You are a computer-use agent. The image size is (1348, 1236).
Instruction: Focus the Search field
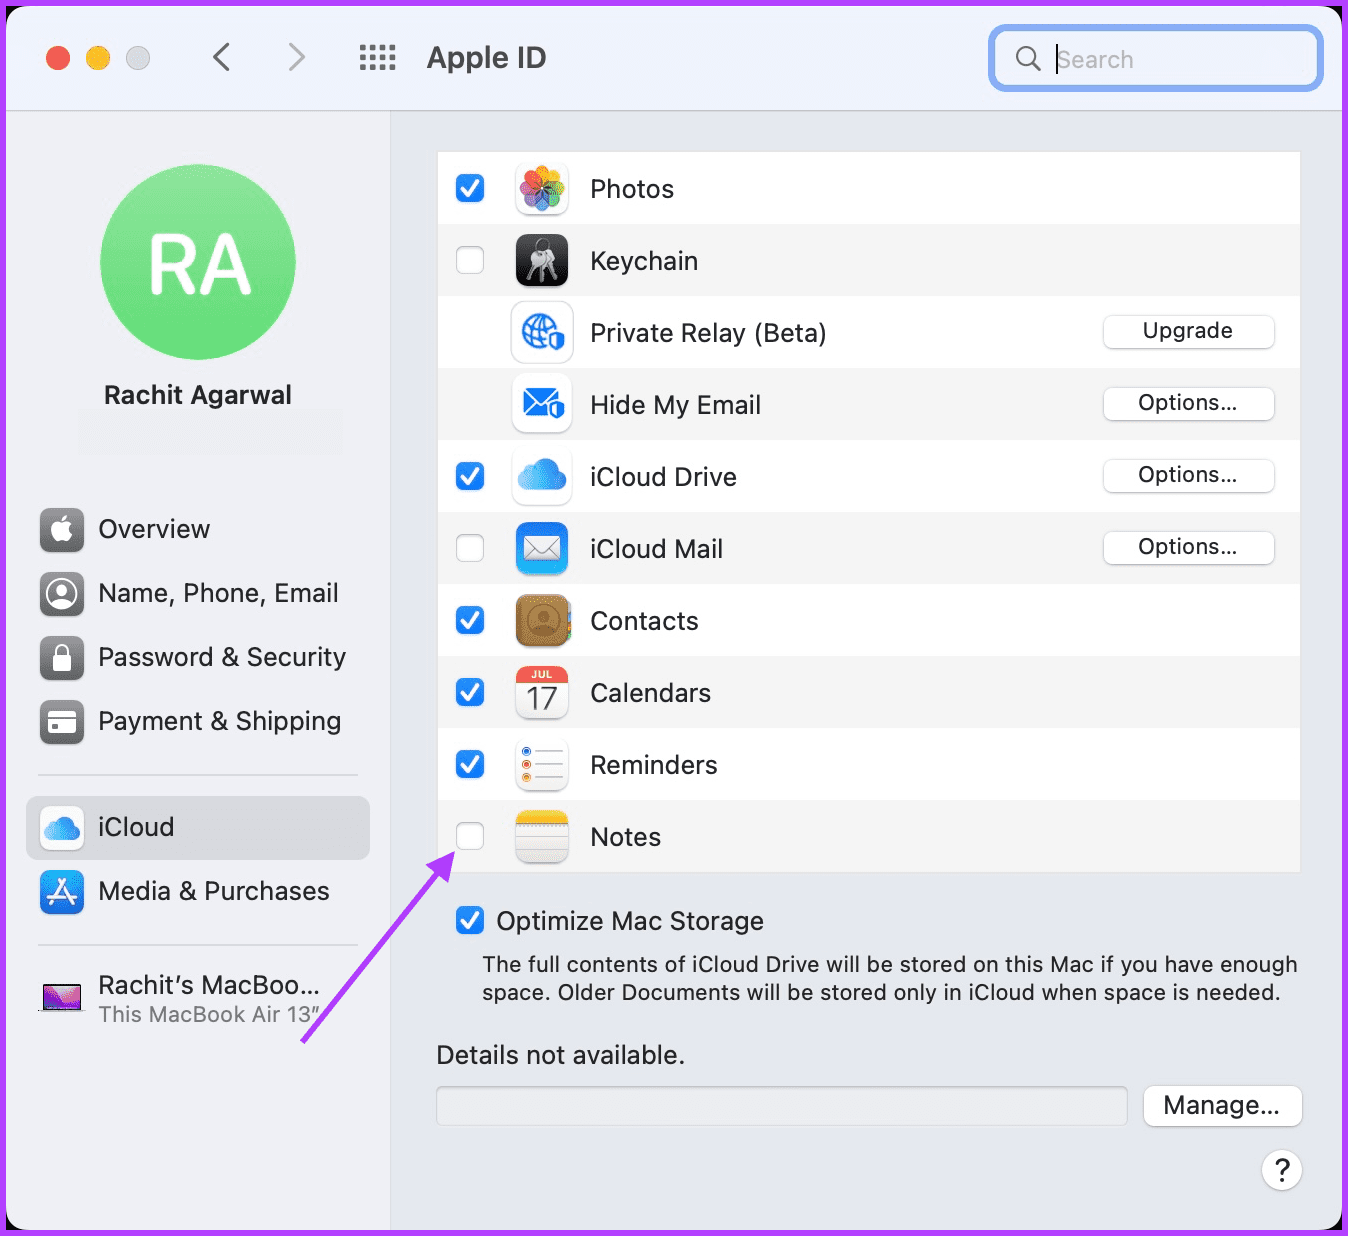click(x=1156, y=59)
